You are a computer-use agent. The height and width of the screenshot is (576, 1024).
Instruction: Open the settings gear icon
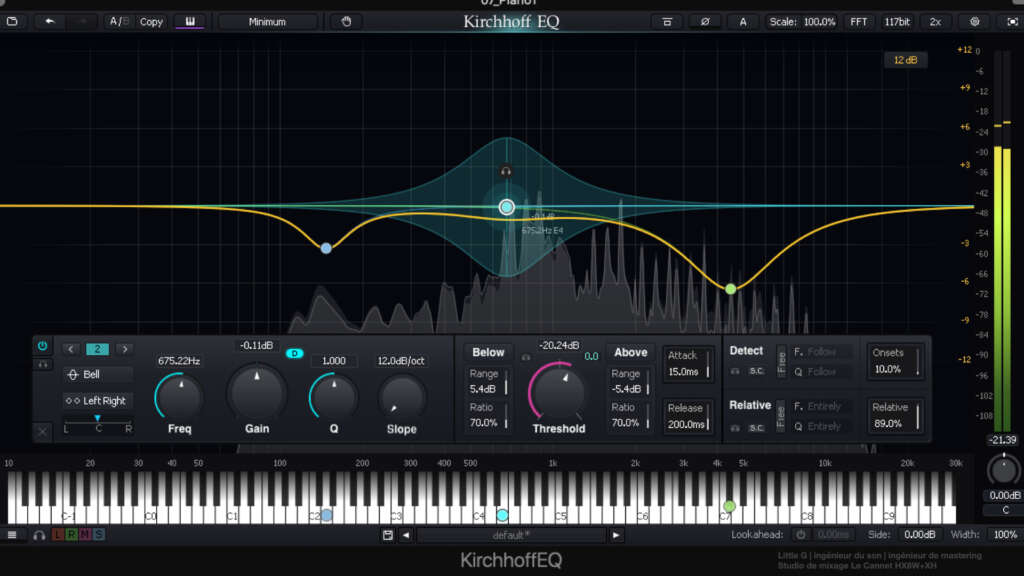[x=974, y=22]
